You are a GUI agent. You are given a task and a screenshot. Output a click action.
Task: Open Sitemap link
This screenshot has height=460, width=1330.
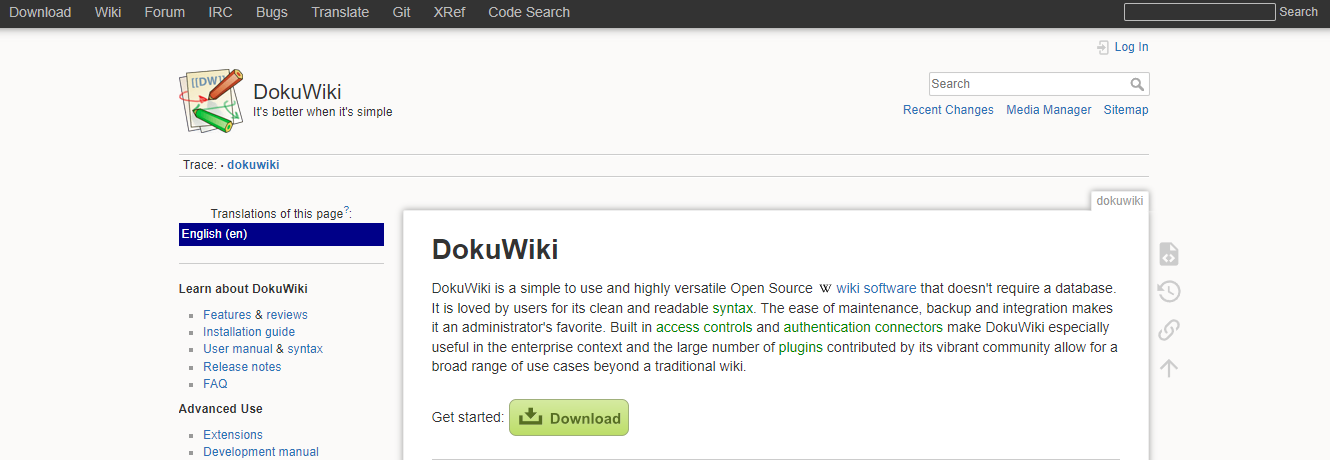point(1126,110)
